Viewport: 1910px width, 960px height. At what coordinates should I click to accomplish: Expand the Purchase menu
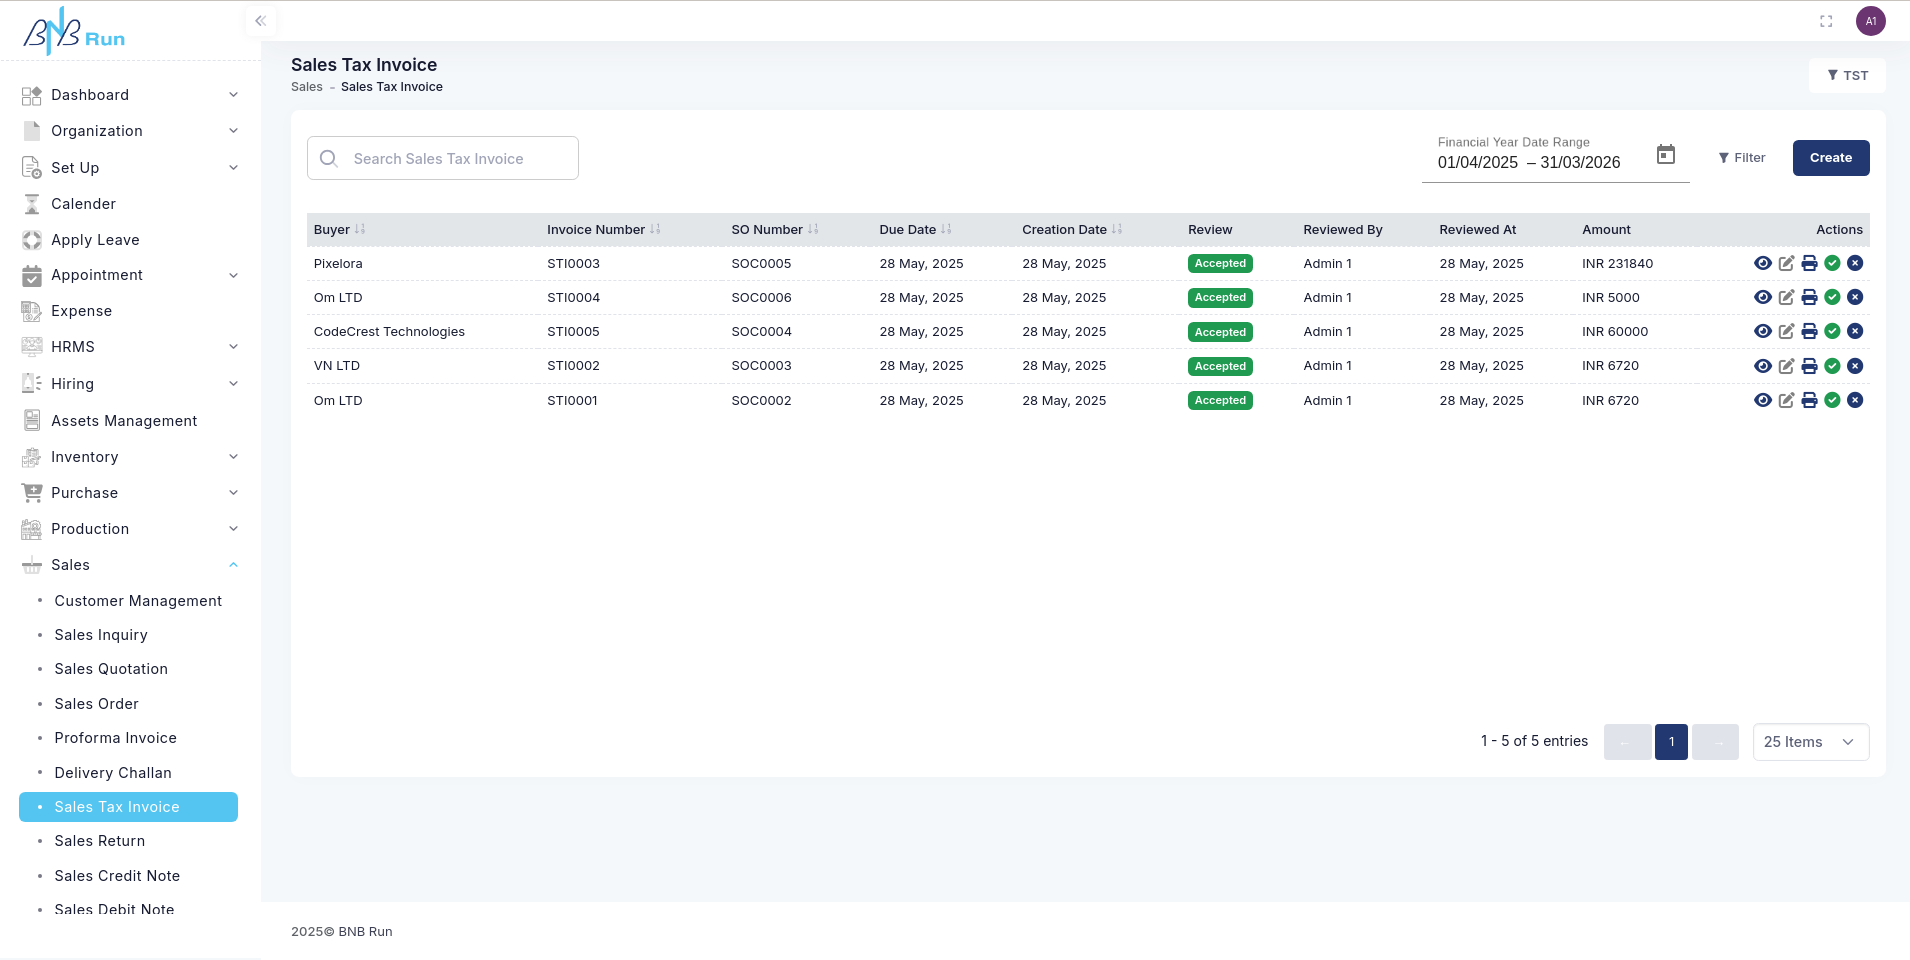pos(130,493)
